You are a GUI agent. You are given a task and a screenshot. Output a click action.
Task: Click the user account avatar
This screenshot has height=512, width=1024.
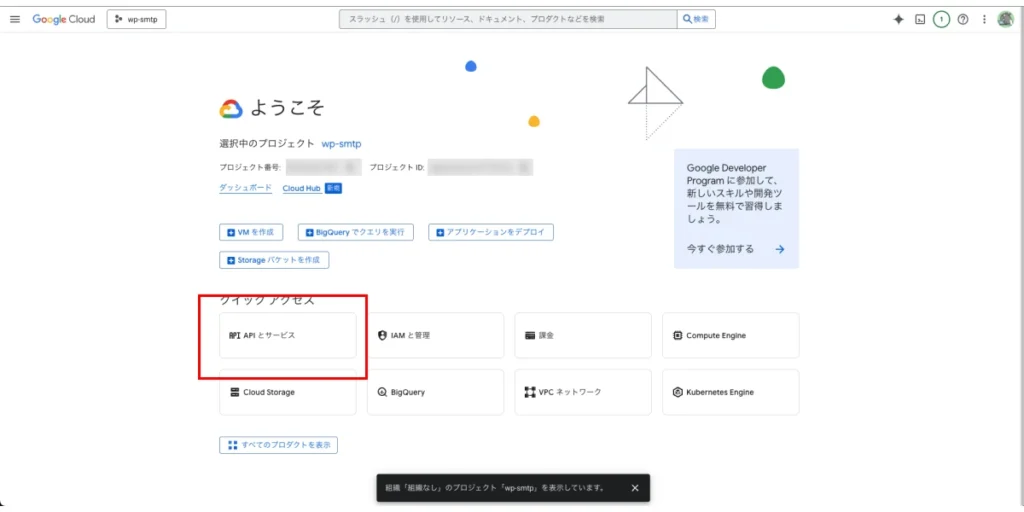point(1005,19)
